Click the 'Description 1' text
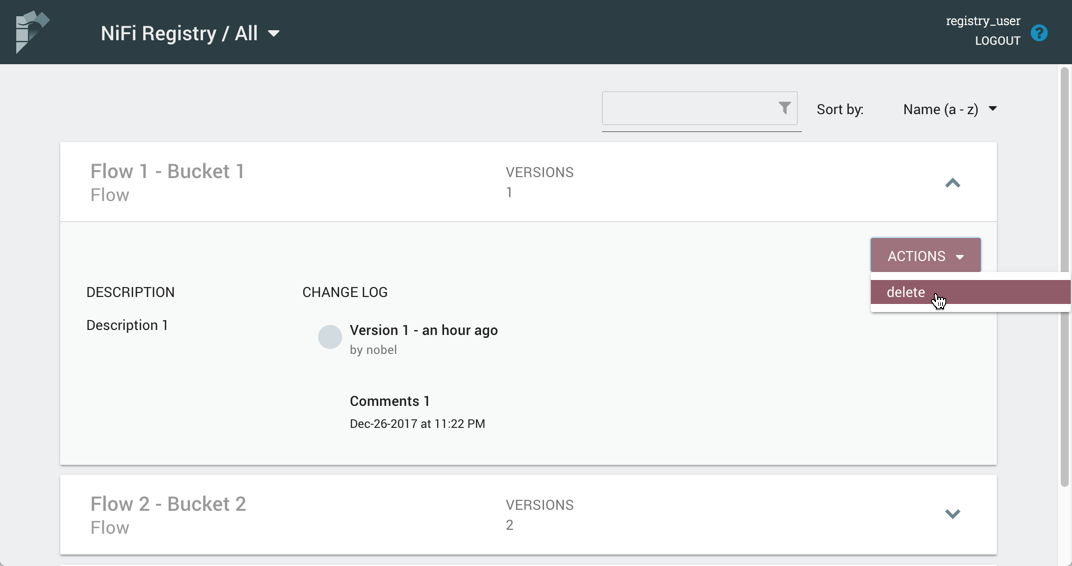1072x566 pixels. [x=127, y=325]
